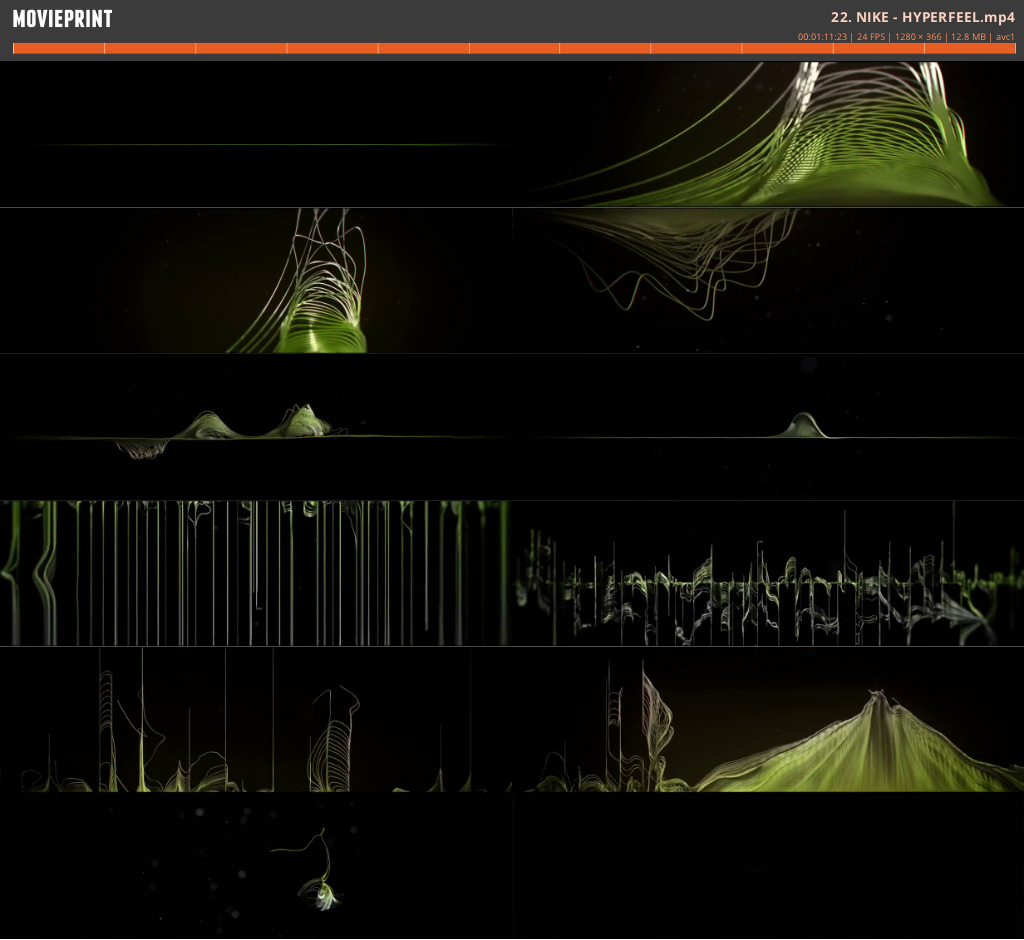Open the thumbnail with sparse spikes and contour shapes
The height and width of the screenshot is (940, 1024).
click(256, 720)
